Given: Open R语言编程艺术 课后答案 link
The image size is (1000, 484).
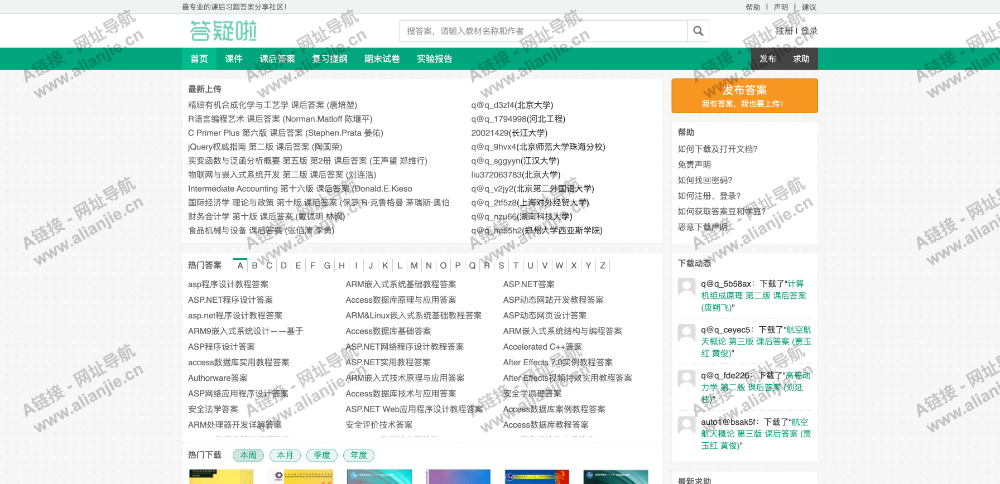Looking at the screenshot, I should coord(280,119).
